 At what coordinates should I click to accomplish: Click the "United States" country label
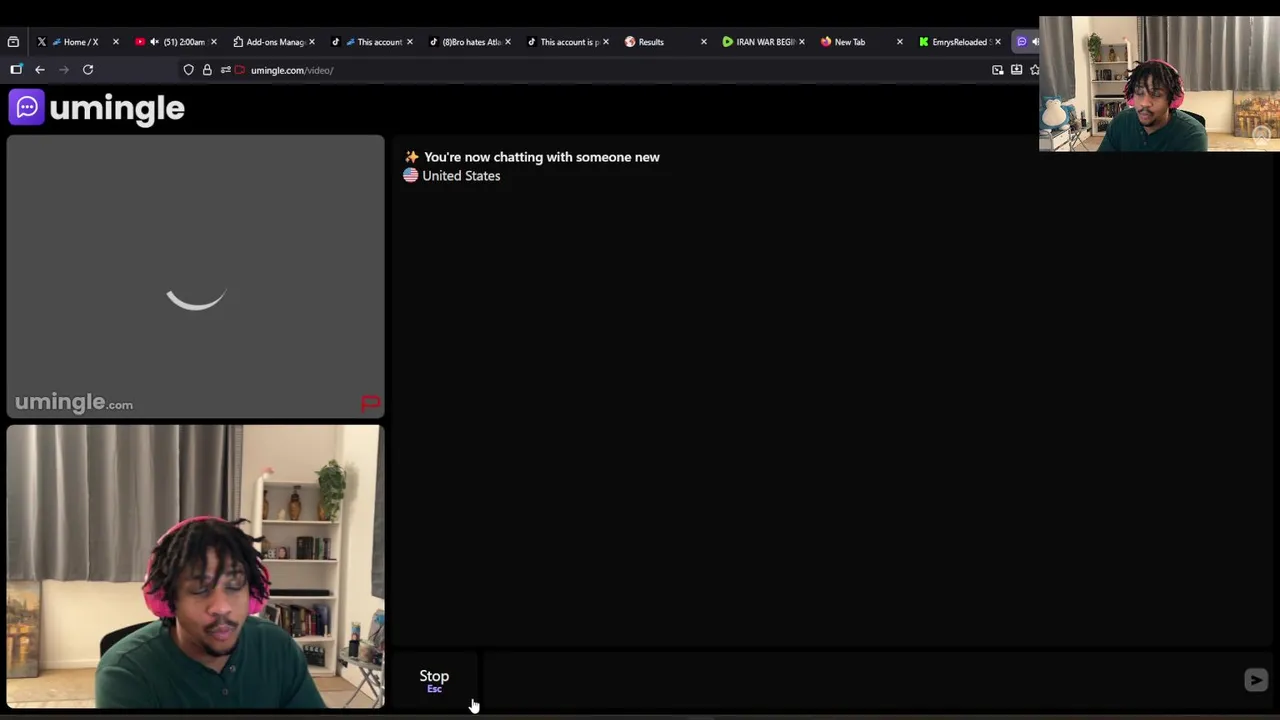(461, 176)
